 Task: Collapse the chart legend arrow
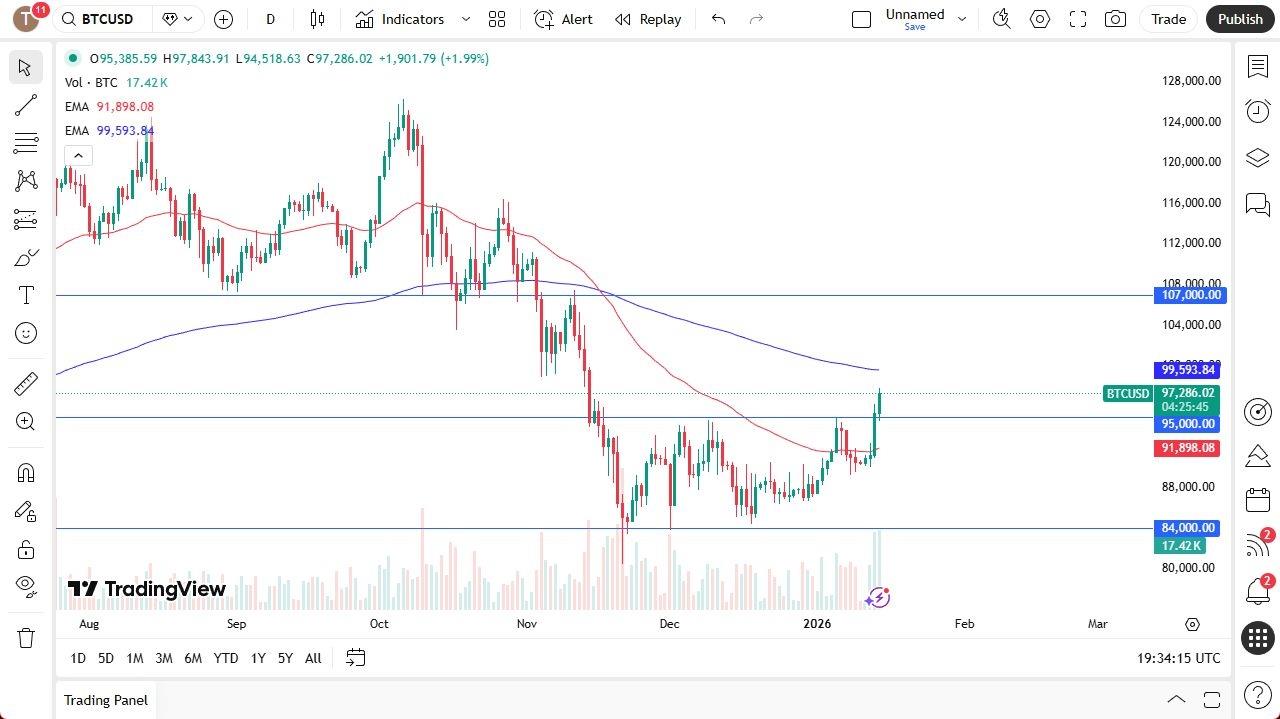[x=78, y=155]
